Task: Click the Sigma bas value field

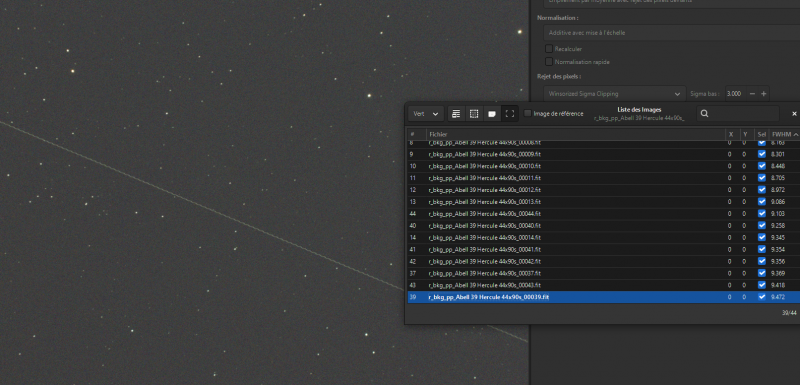Action: pyautogui.click(x=734, y=94)
